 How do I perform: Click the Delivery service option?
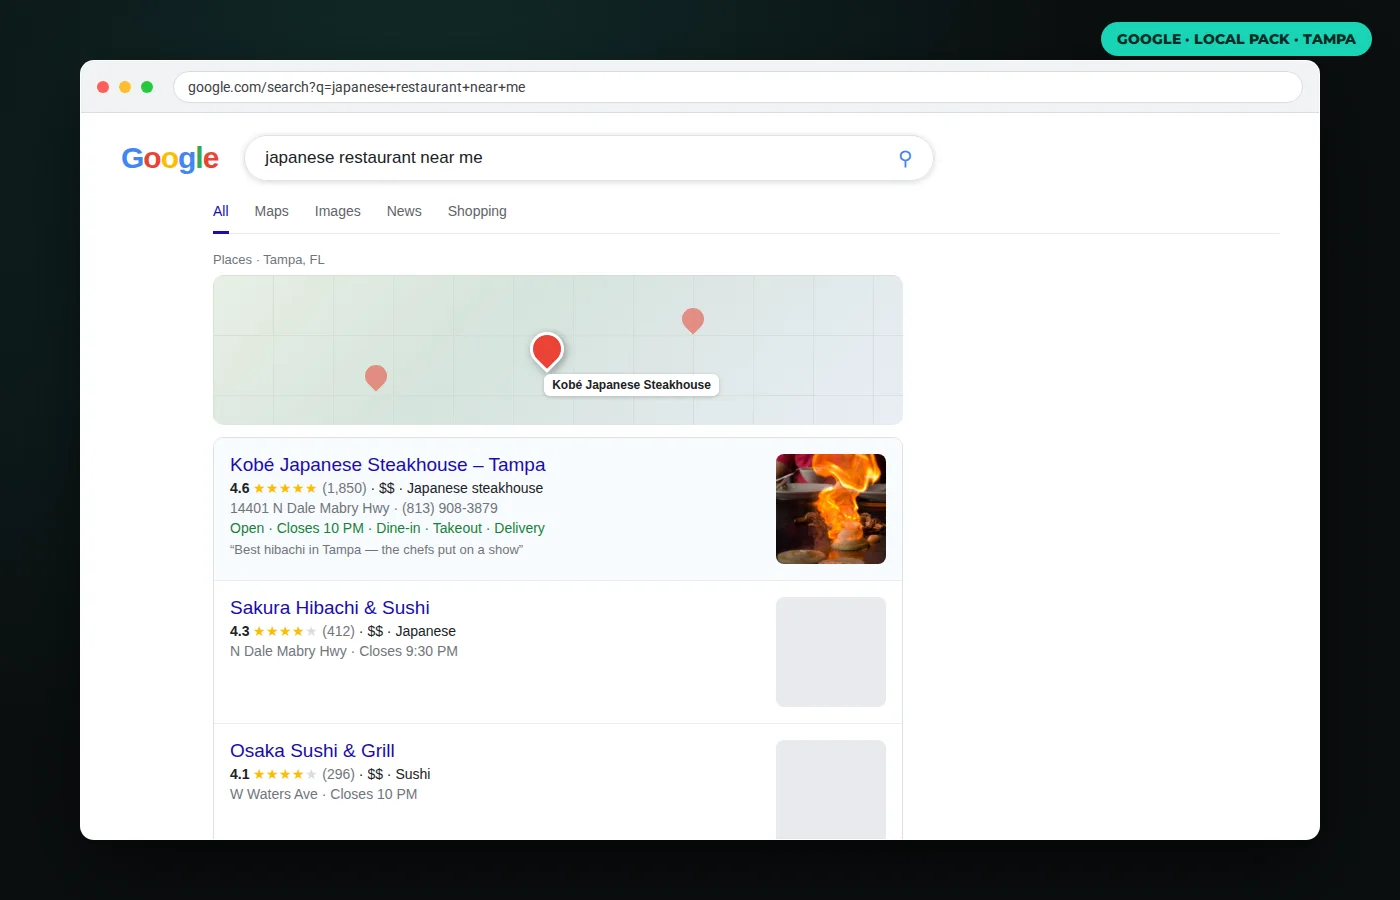pyautogui.click(x=519, y=528)
